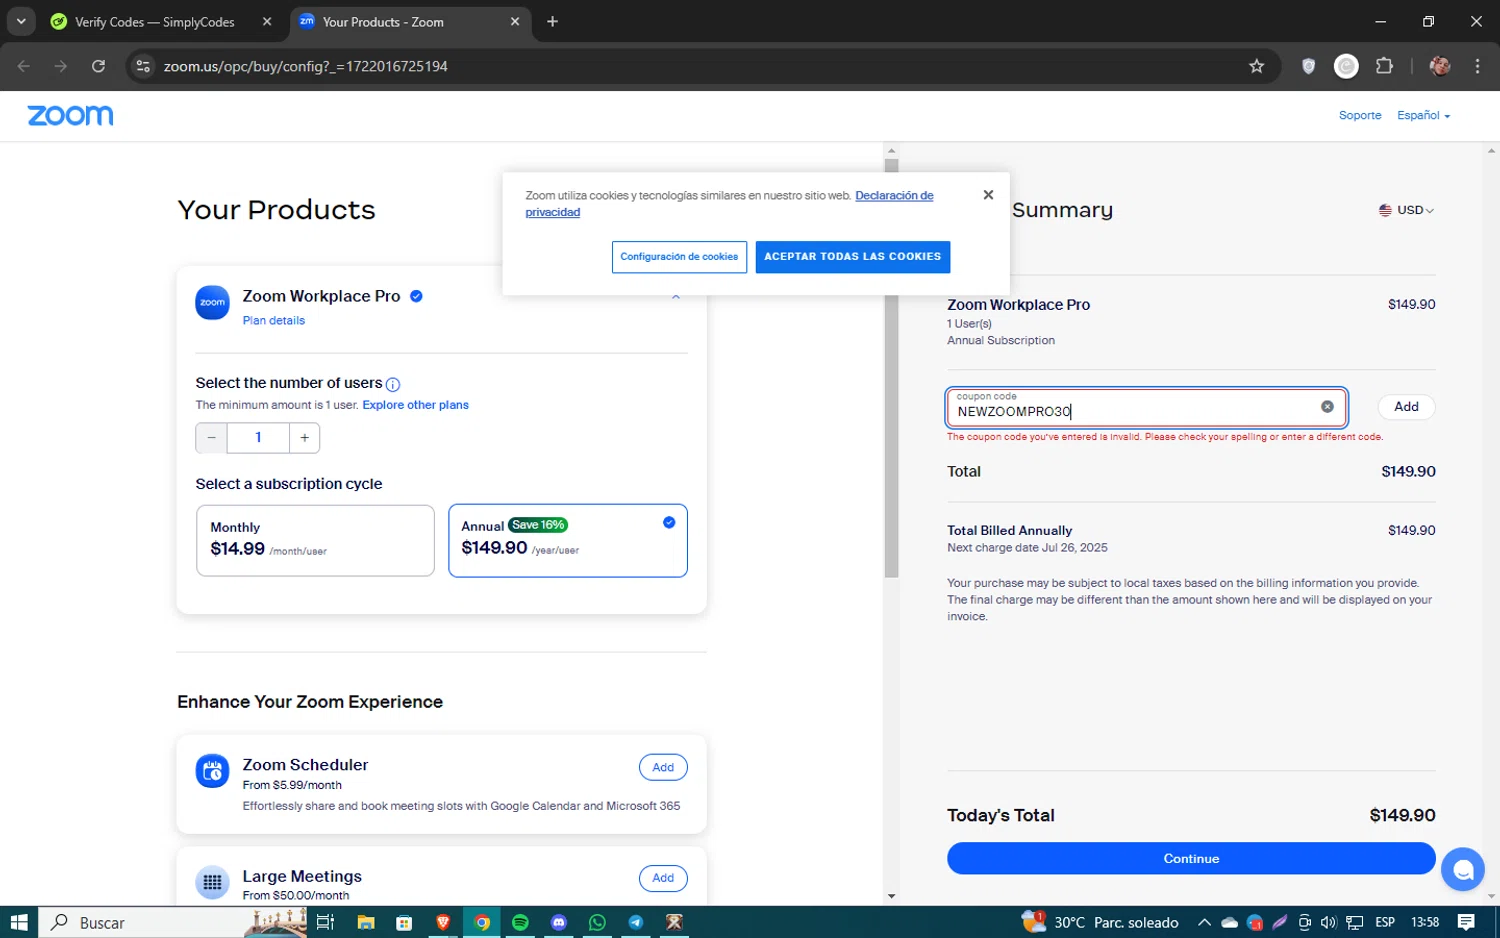
Task: Close the cookie consent banner
Action: (x=988, y=195)
